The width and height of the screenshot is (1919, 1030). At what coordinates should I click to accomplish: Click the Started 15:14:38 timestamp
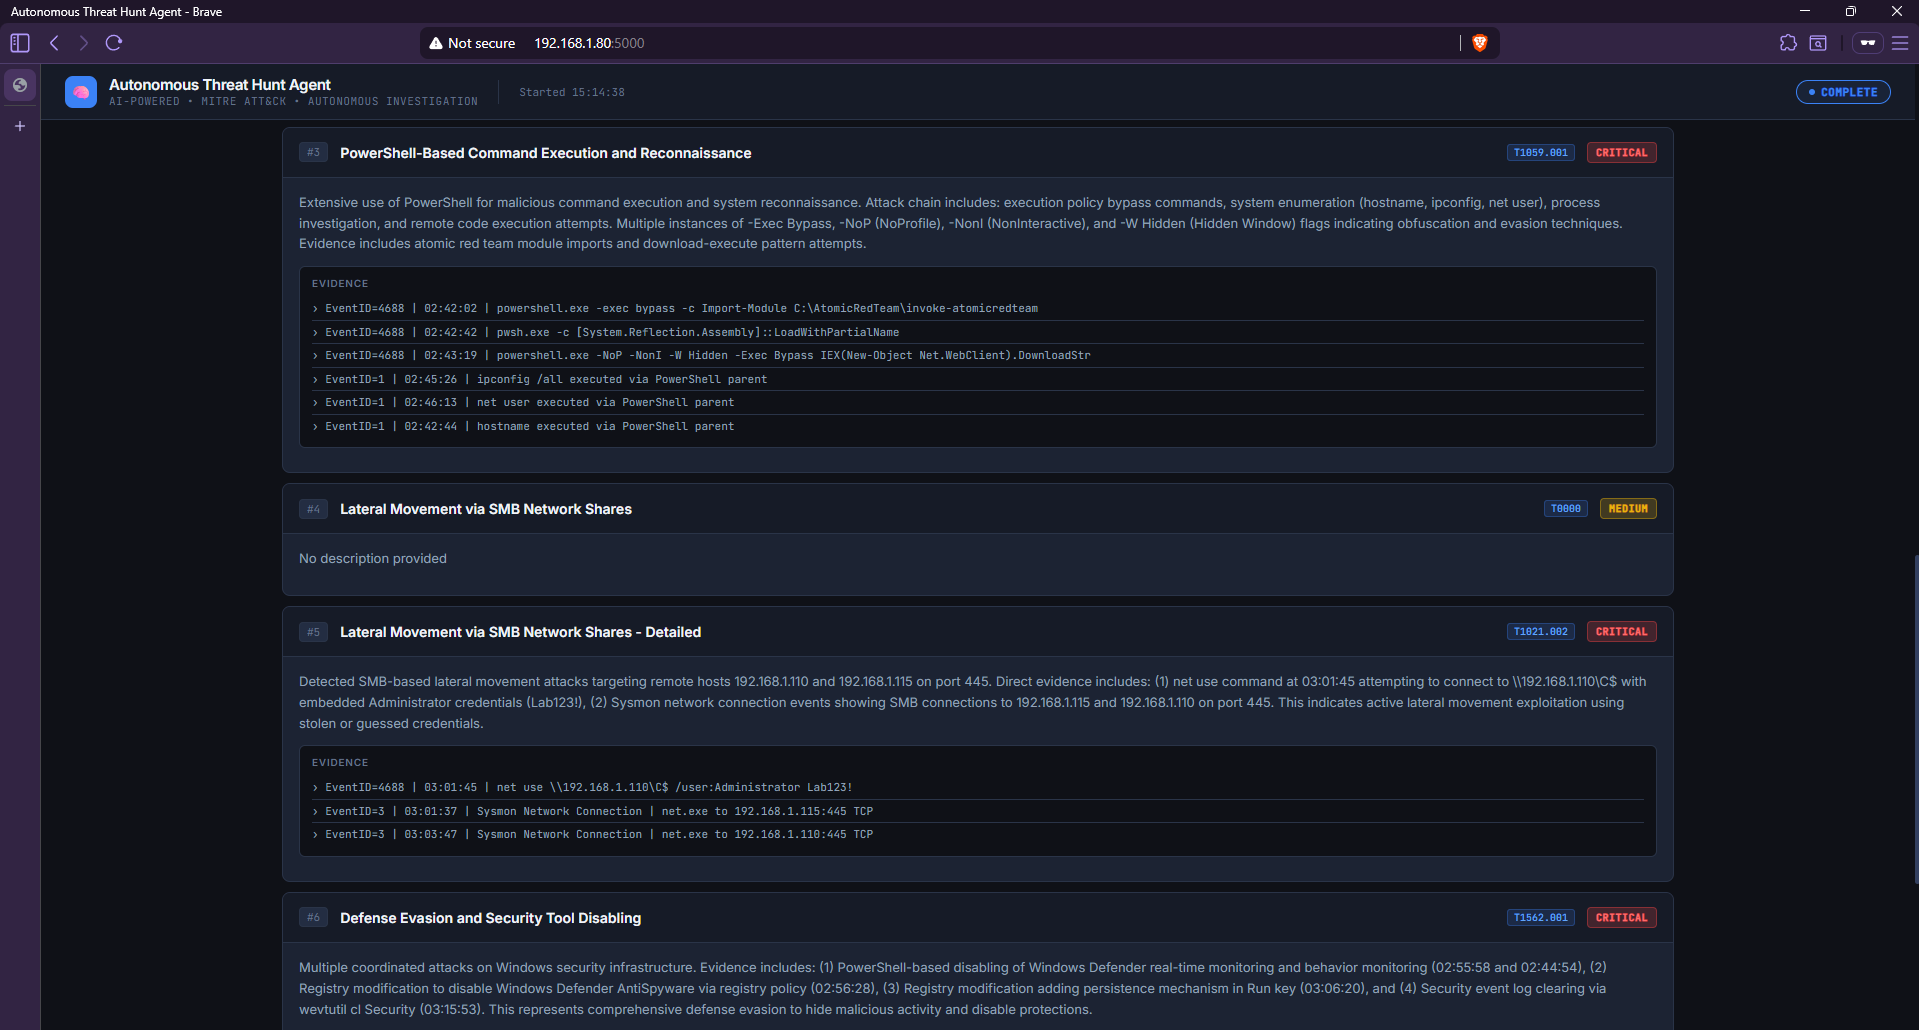(x=572, y=92)
